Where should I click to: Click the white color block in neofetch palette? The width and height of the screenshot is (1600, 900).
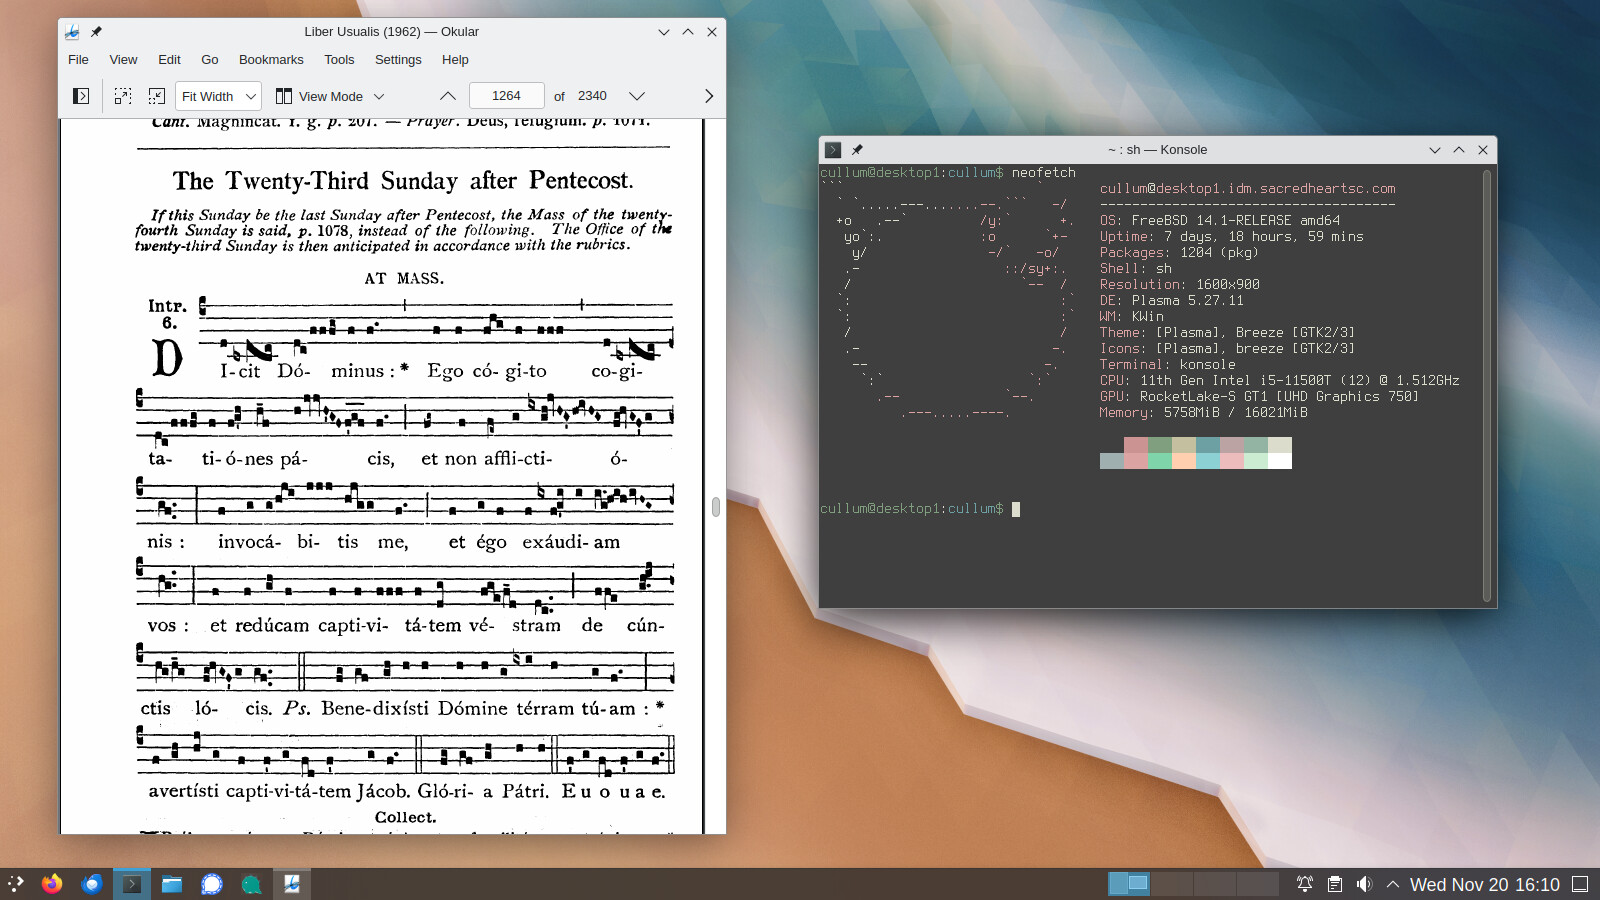click(1280, 461)
